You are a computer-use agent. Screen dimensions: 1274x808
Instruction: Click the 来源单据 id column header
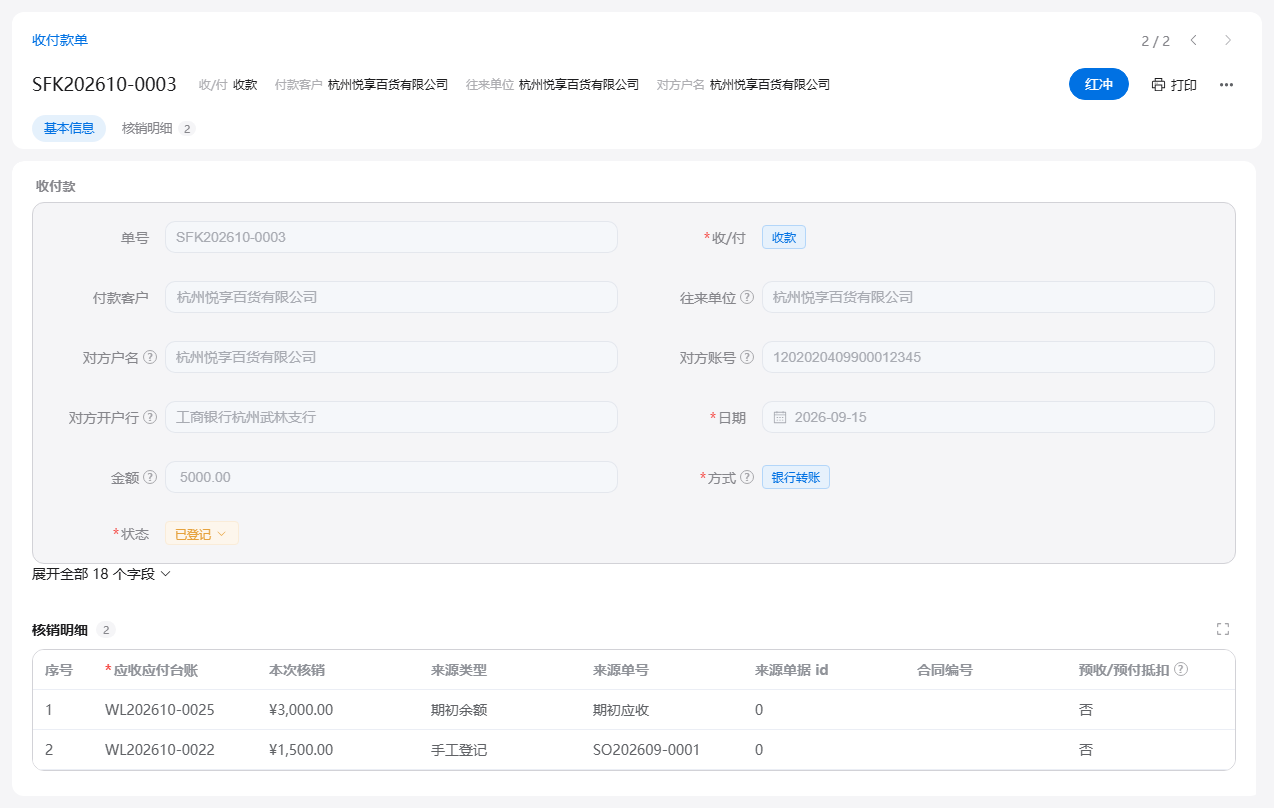click(x=792, y=670)
